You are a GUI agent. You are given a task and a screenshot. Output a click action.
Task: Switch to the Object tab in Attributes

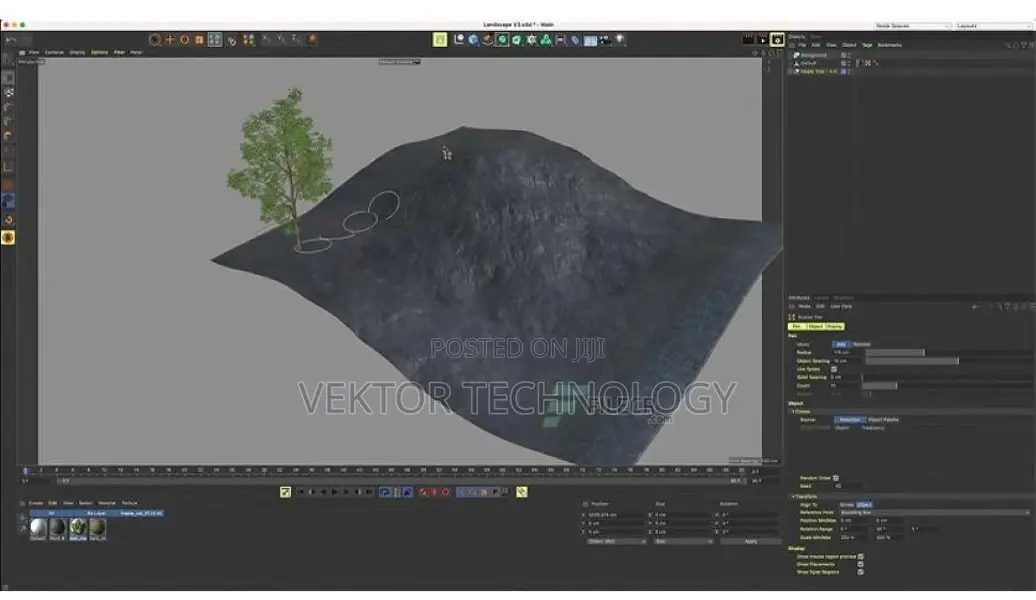(x=815, y=326)
